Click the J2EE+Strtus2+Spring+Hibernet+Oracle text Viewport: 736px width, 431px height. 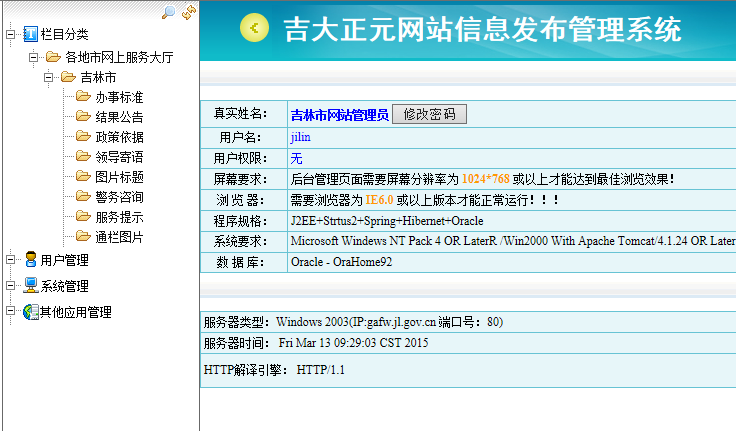coord(387,221)
